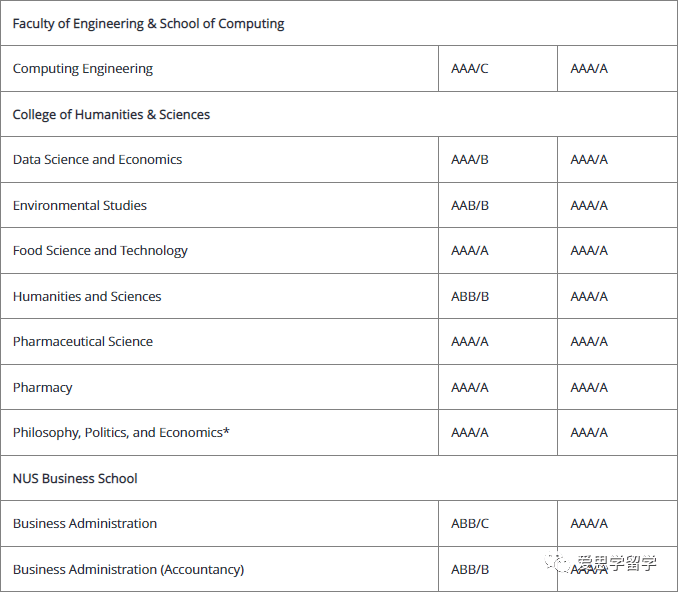Select Philosophy, Politics, and Economics entry
Image resolution: width=678 pixels, height=592 pixels.
pyautogui.click(x=121, y=433)
